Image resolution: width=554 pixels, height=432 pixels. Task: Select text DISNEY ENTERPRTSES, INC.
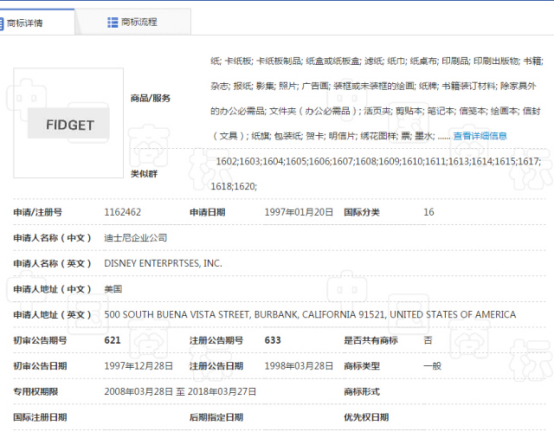[163, 263]
